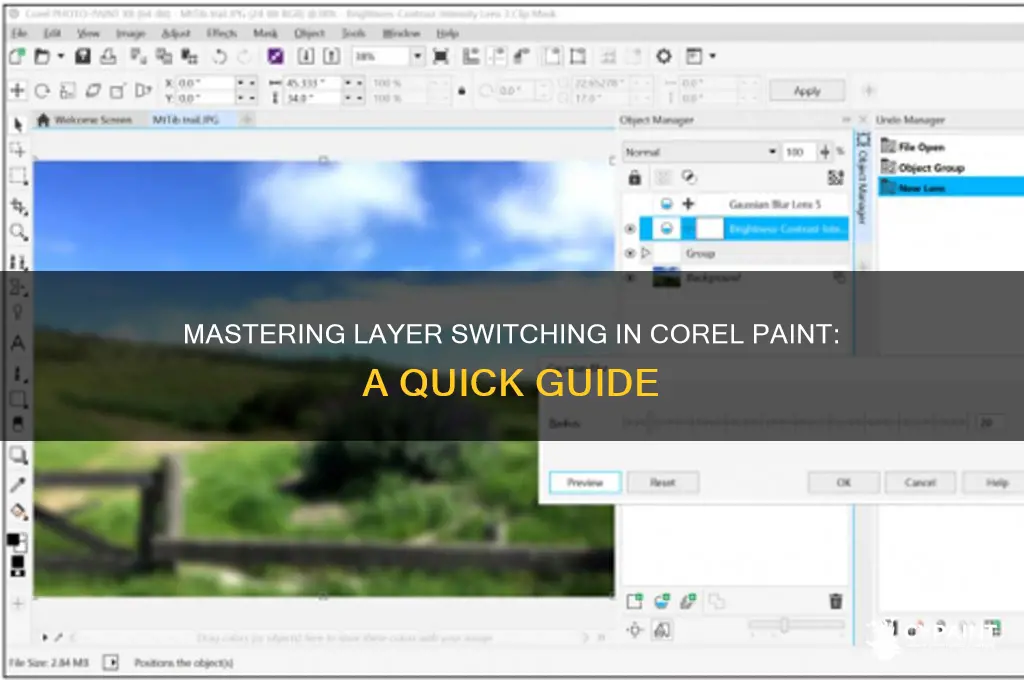1024x680 pixels.
Task: Select rotate mode in the property bar
Action: tap(42, 91)
